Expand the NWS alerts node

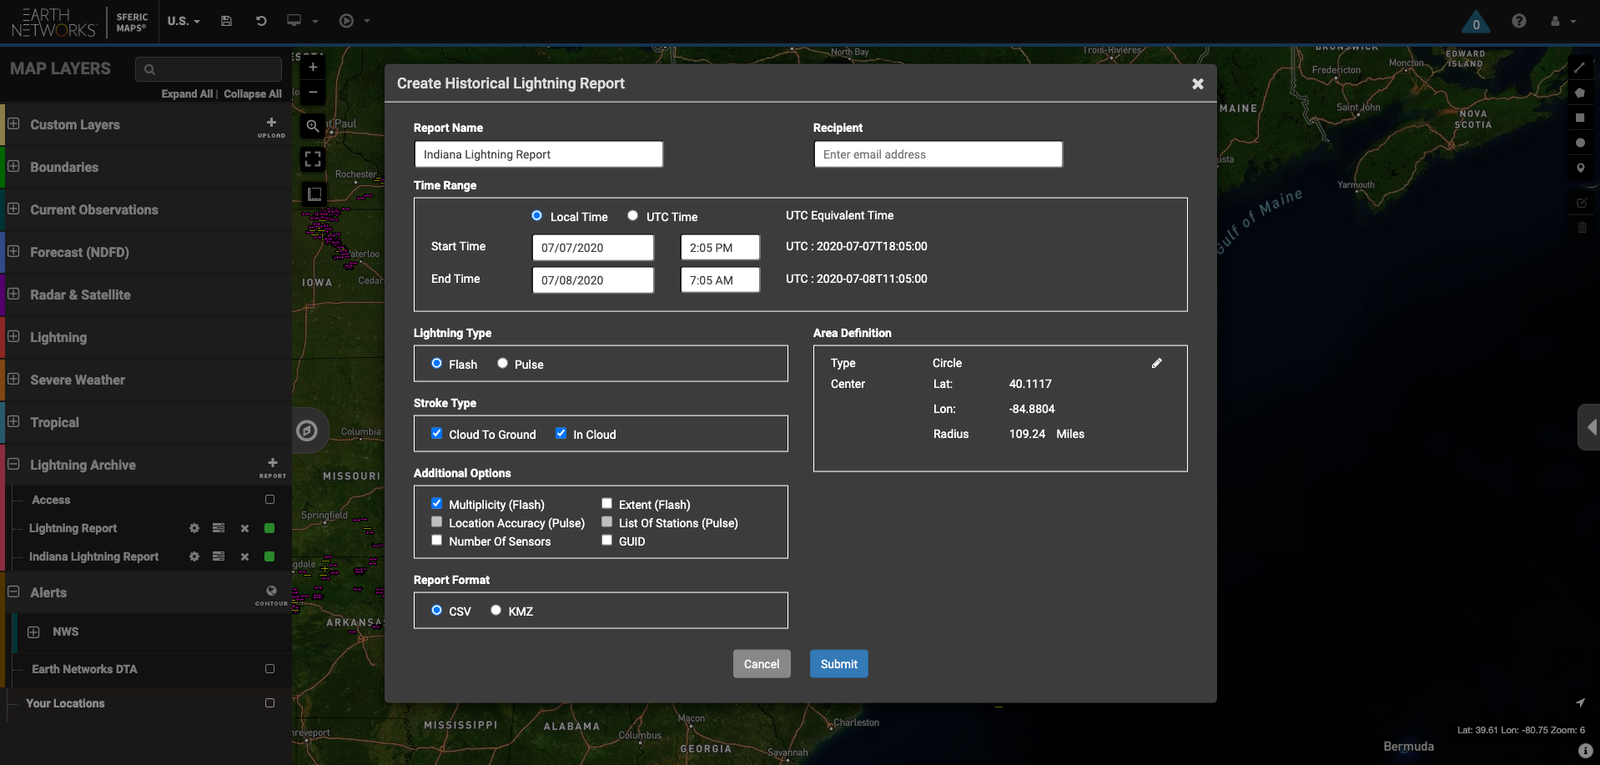[x=34, y=632]
